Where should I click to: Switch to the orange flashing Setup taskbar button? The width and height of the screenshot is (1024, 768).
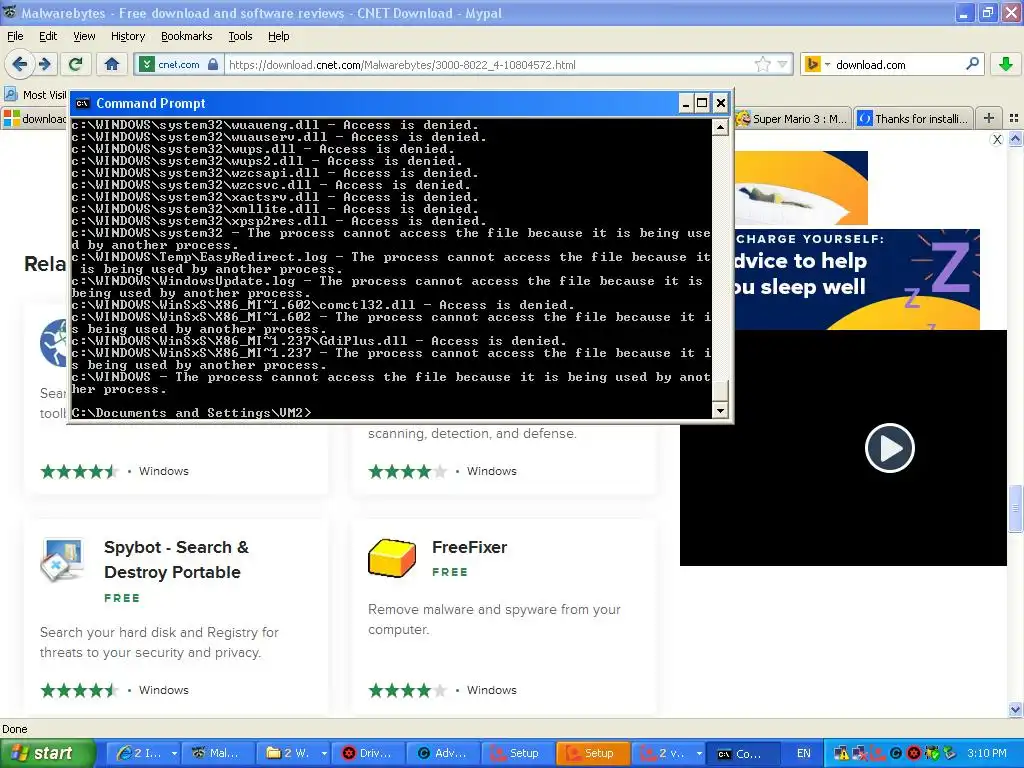592,753
